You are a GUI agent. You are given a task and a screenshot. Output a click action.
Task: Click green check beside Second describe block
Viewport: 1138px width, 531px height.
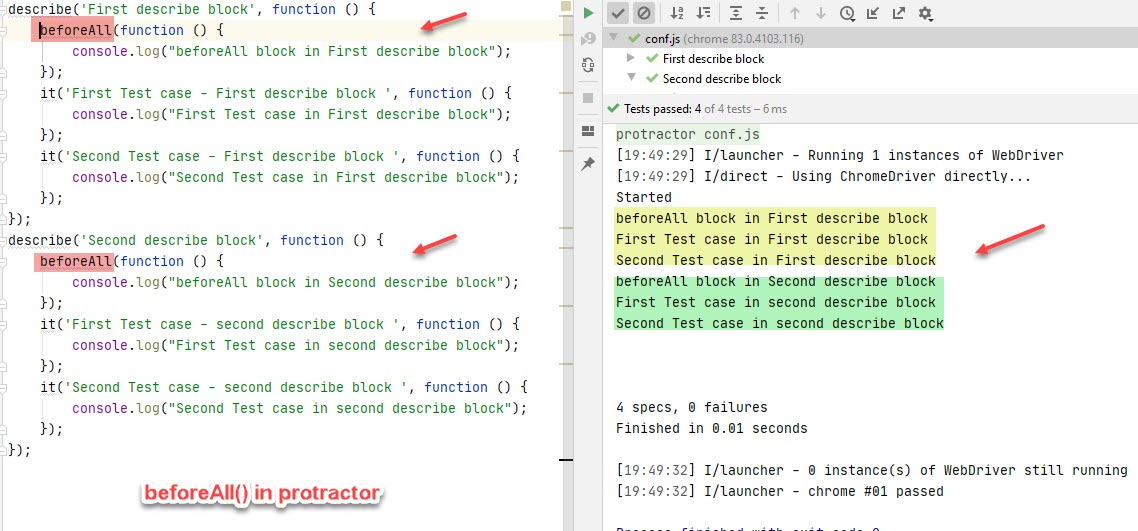(652, 78)
